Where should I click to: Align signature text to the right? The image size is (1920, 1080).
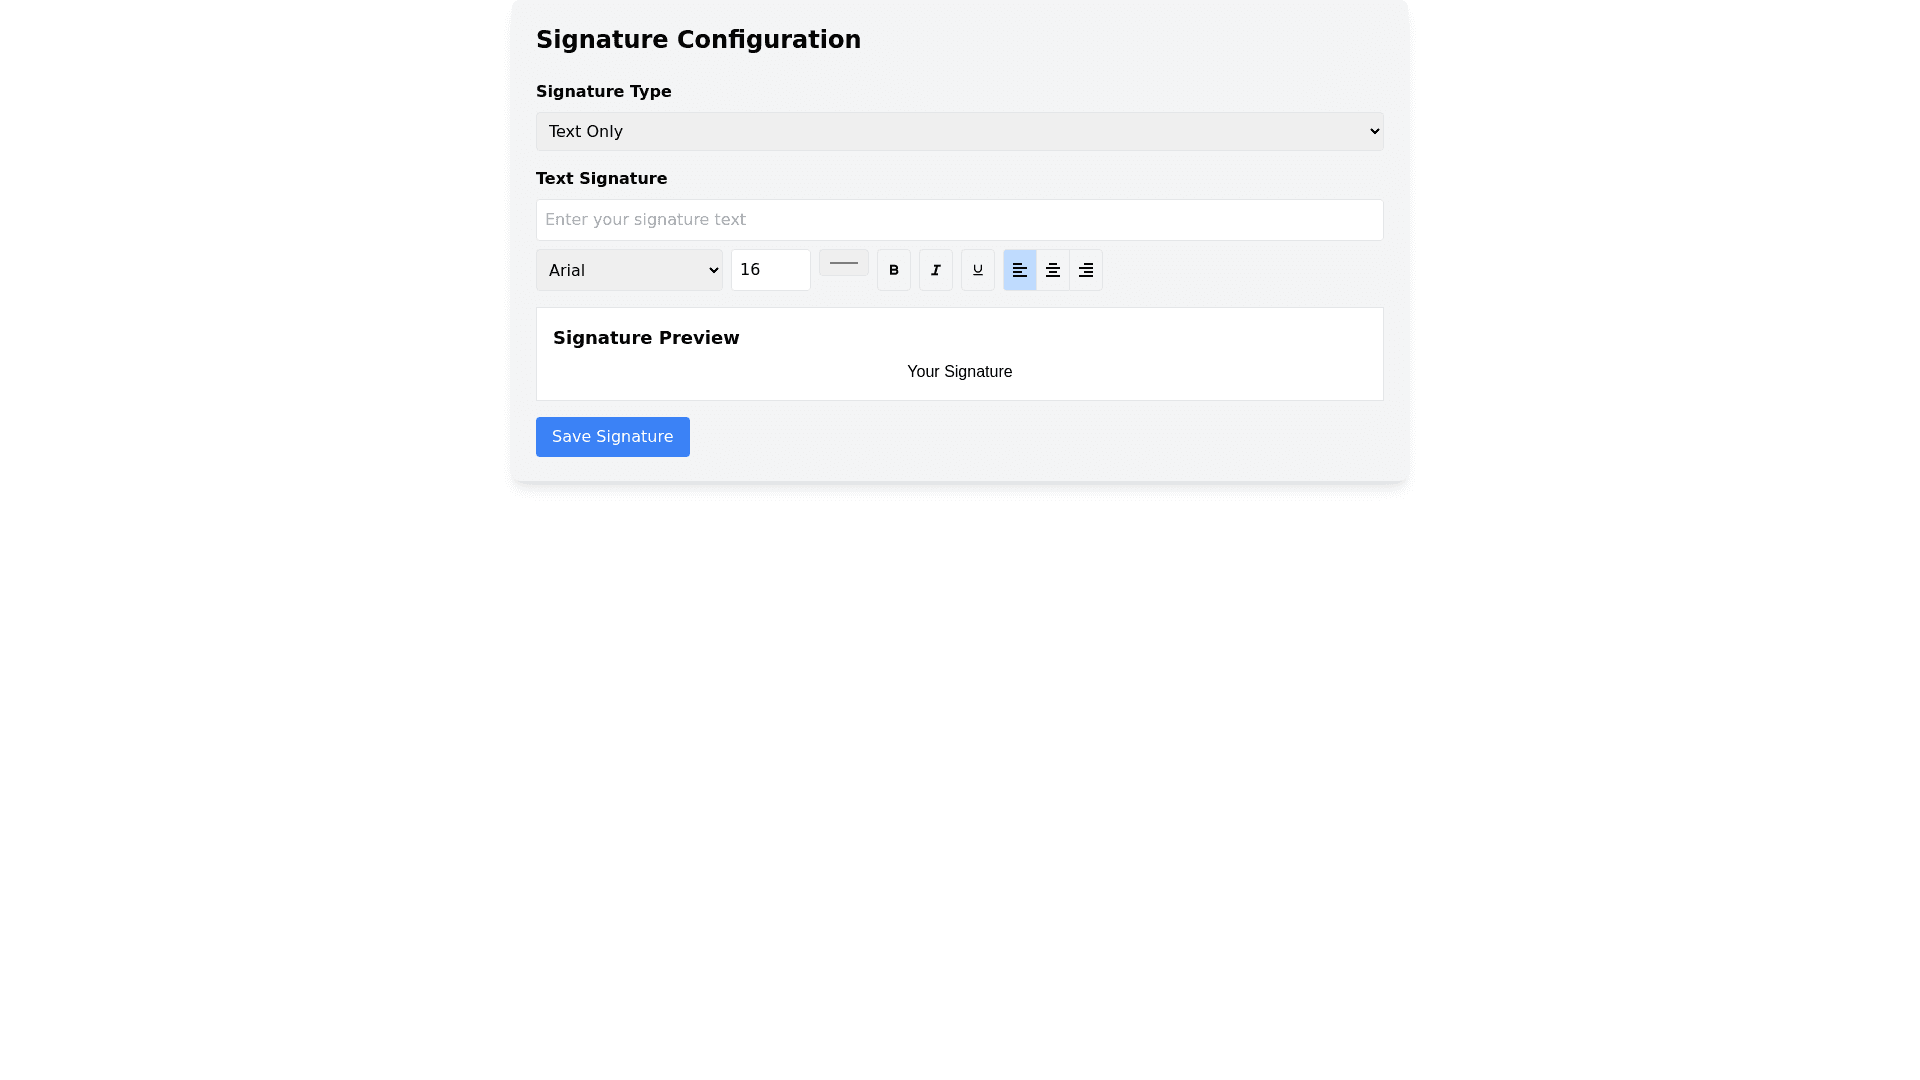point(1085,270)
